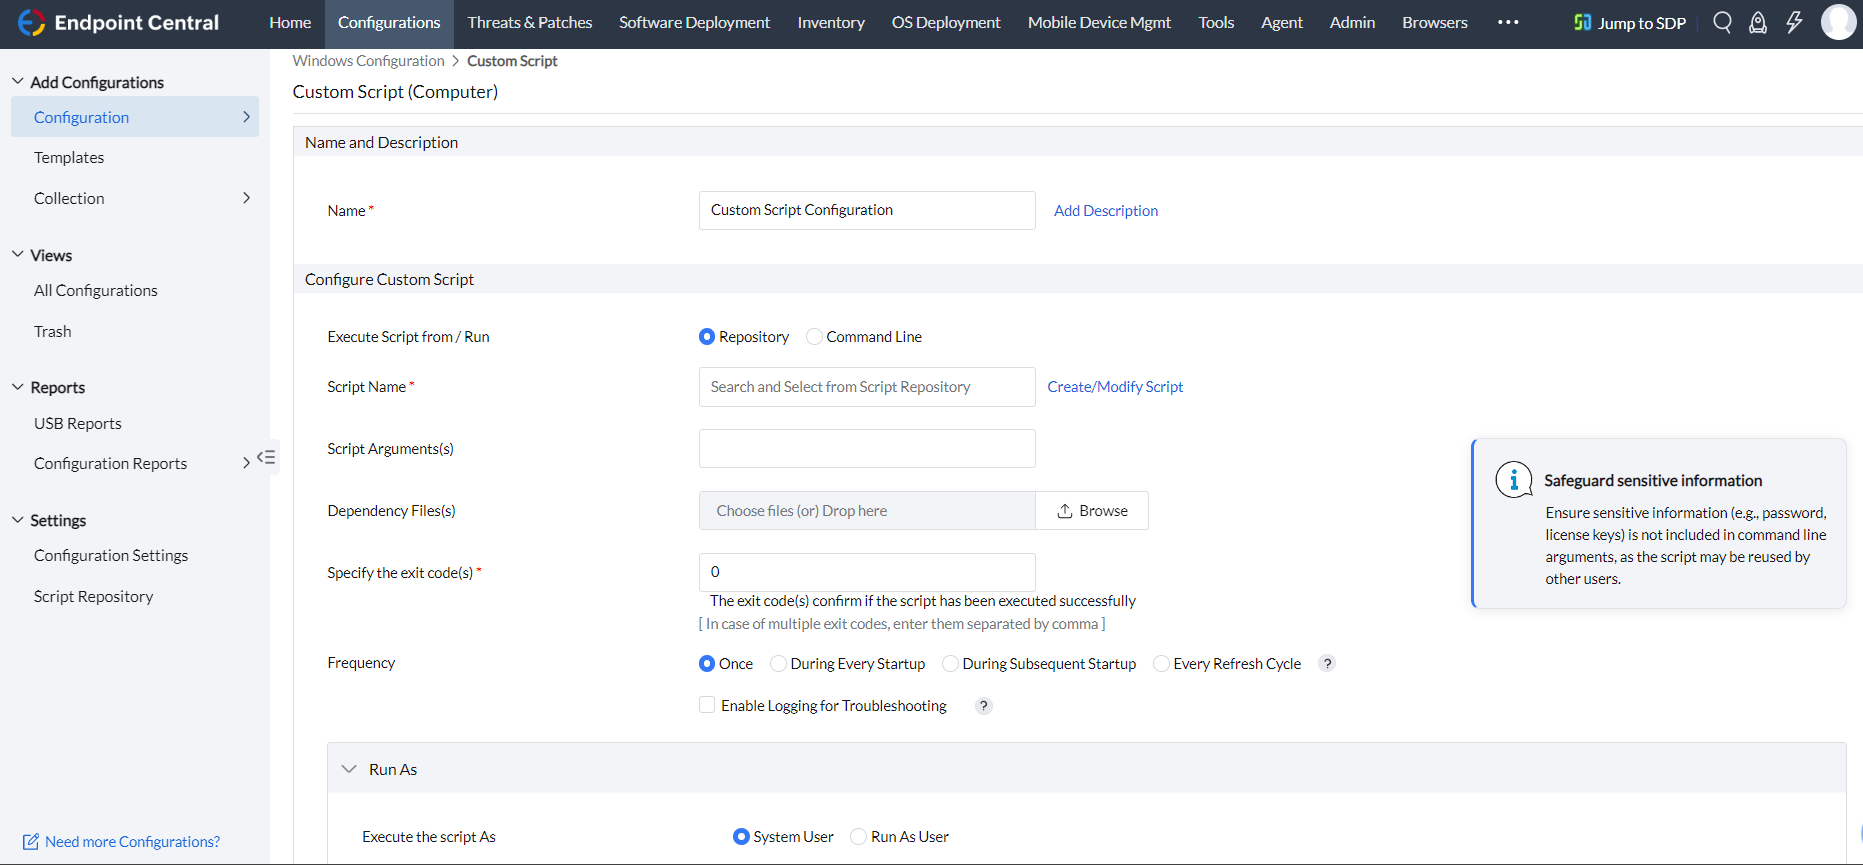Choose During Every Startup frequency
Screen dimensions: 1863x865
pos(778,664)
